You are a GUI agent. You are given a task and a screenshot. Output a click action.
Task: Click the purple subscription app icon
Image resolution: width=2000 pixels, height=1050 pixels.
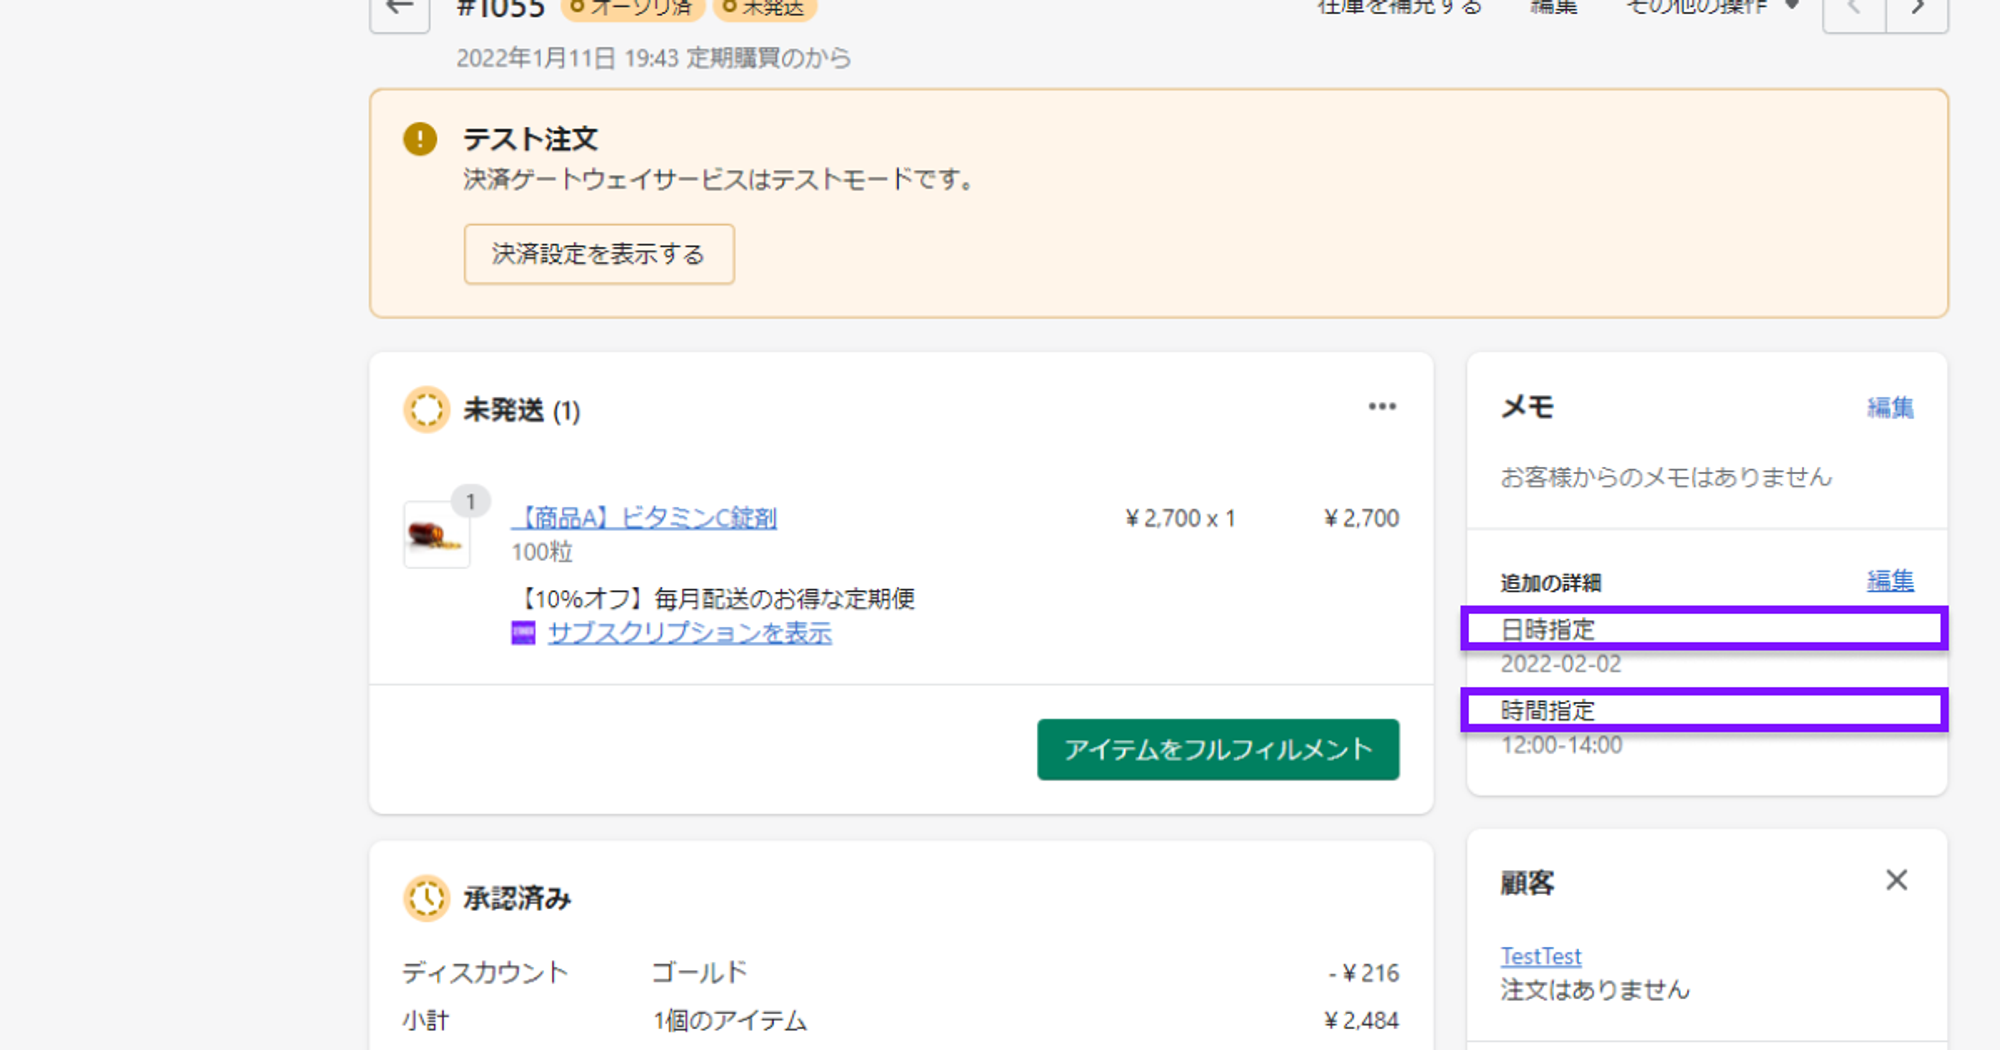[523, 633]
